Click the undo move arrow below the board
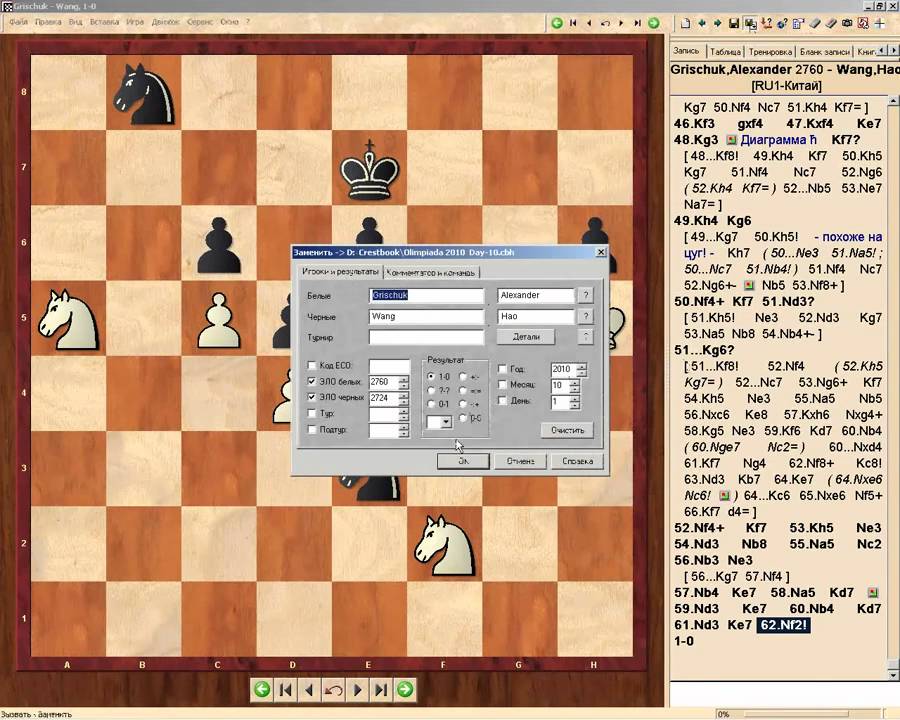This screenshot has width=900, height=720. tap(334, 689)
